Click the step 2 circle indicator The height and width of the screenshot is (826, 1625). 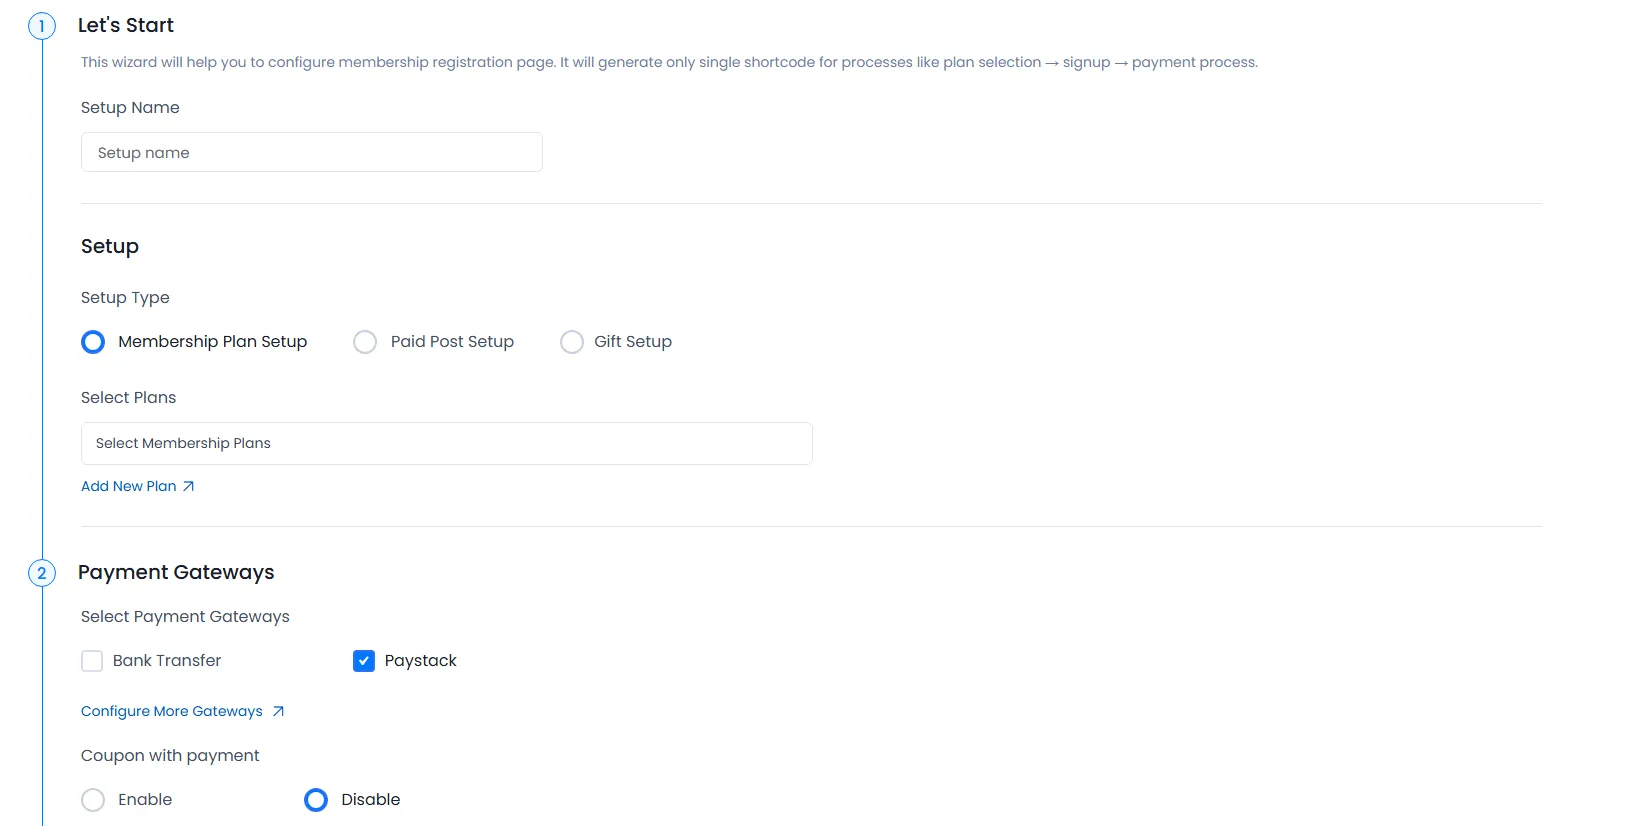coord(42,573)
